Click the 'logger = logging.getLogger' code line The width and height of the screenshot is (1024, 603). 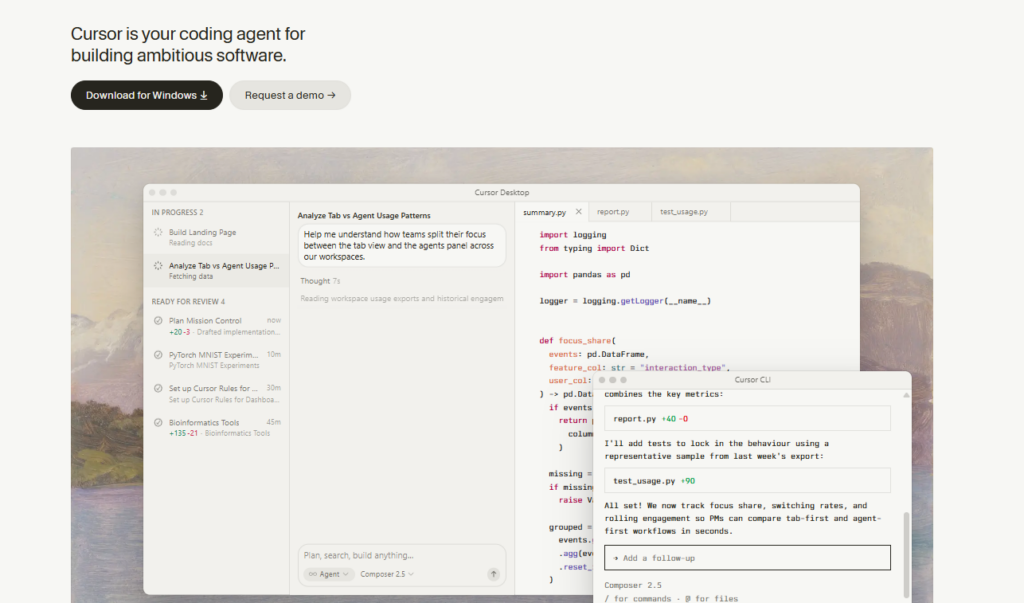pos(625,301)
